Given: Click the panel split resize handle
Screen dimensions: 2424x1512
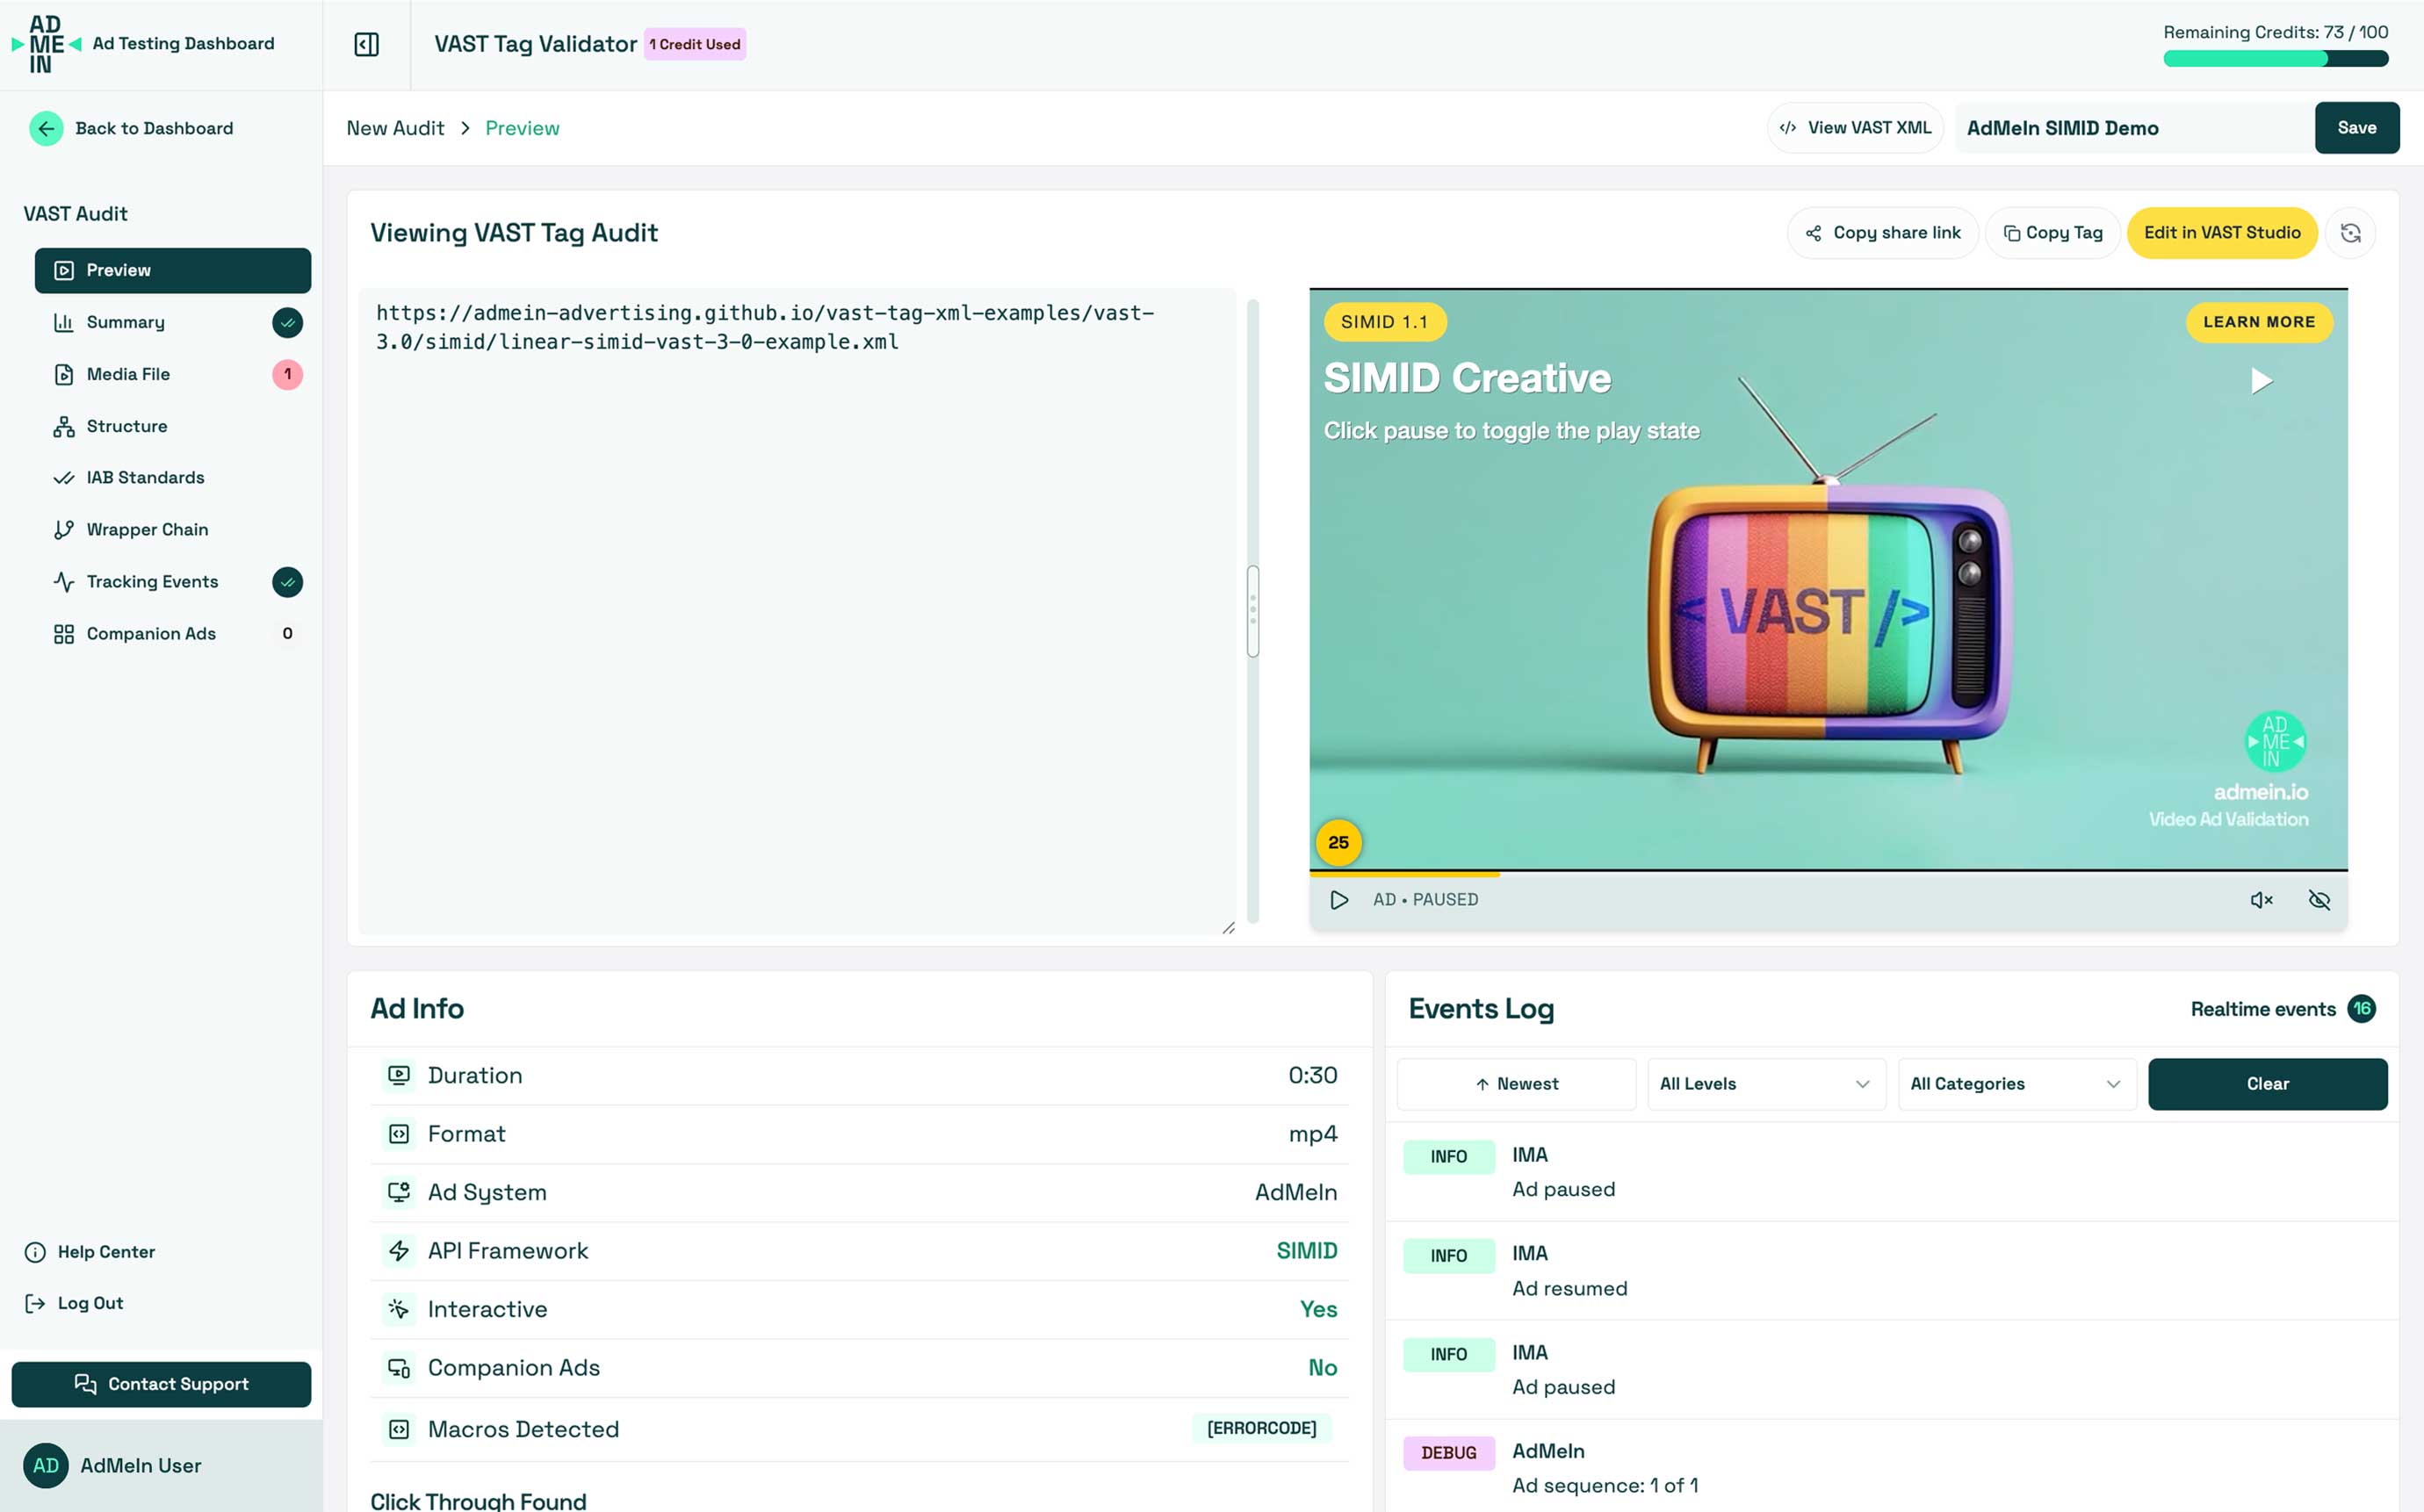Looking at the screenshot, I should tap(1252, 611).
